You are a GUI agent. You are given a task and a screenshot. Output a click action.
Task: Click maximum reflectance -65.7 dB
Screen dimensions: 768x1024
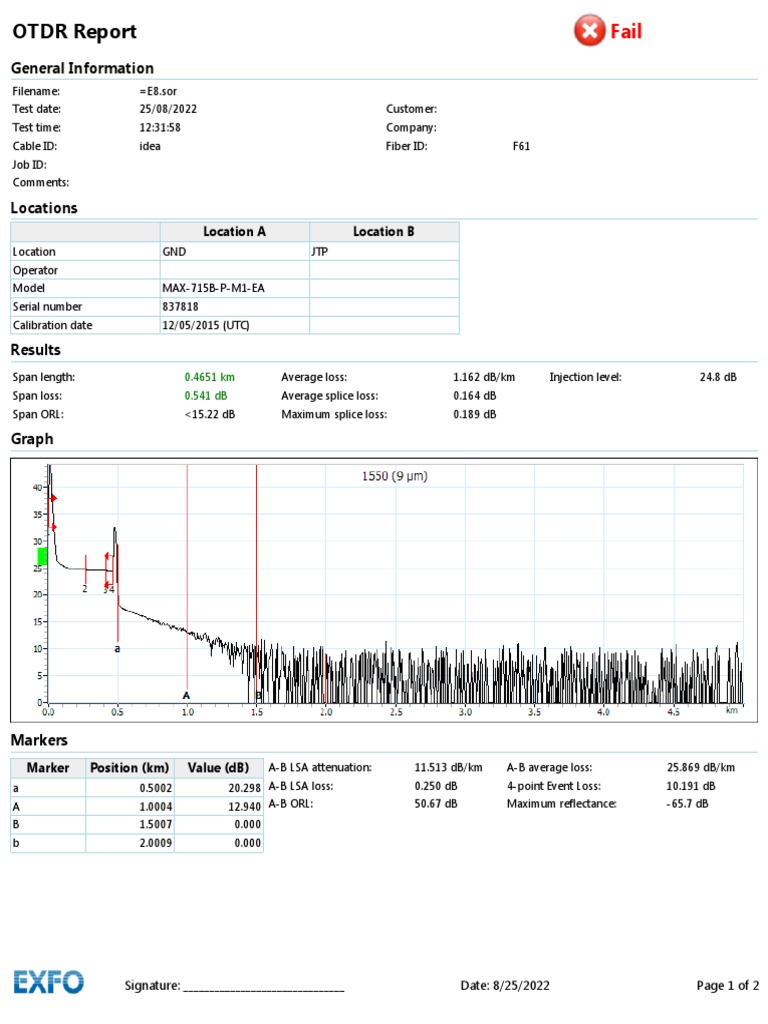pos(687,803)
